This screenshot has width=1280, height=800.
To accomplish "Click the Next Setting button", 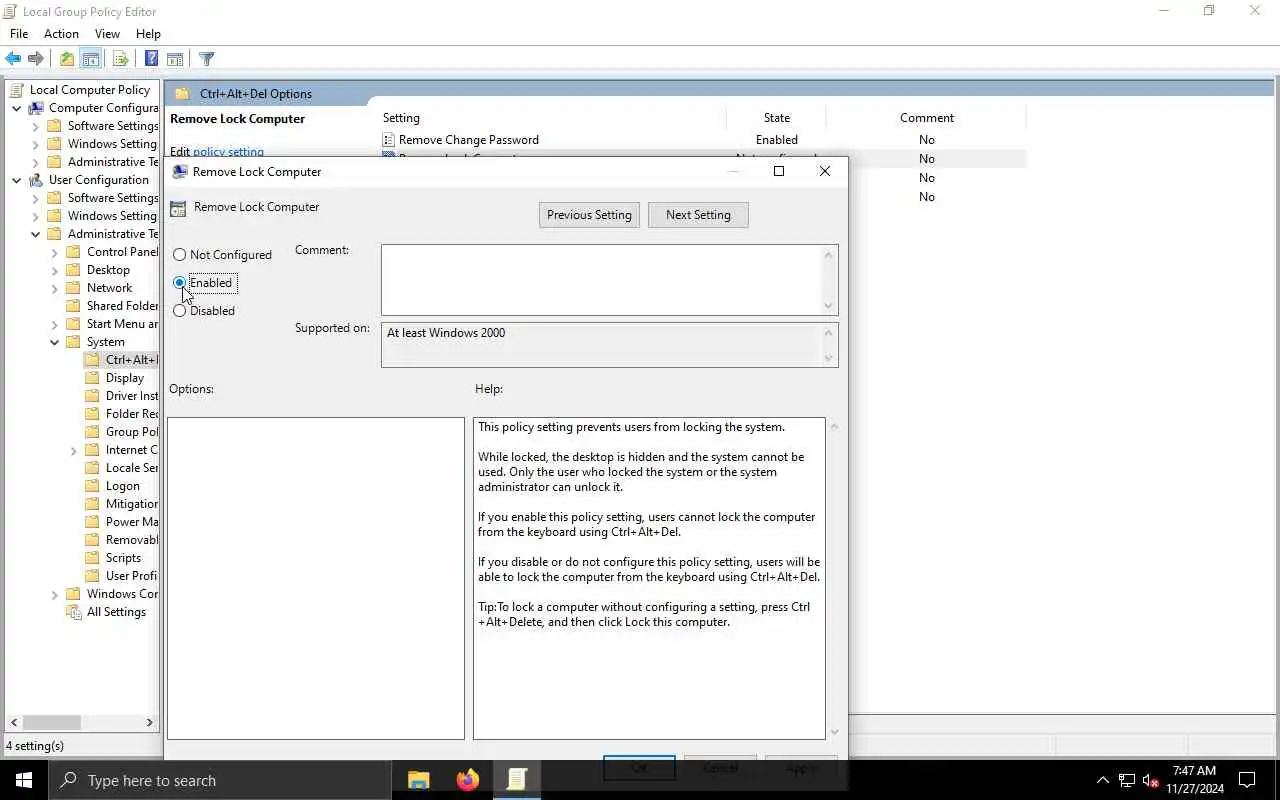I will pyautogui.click(x=698, y=215).
